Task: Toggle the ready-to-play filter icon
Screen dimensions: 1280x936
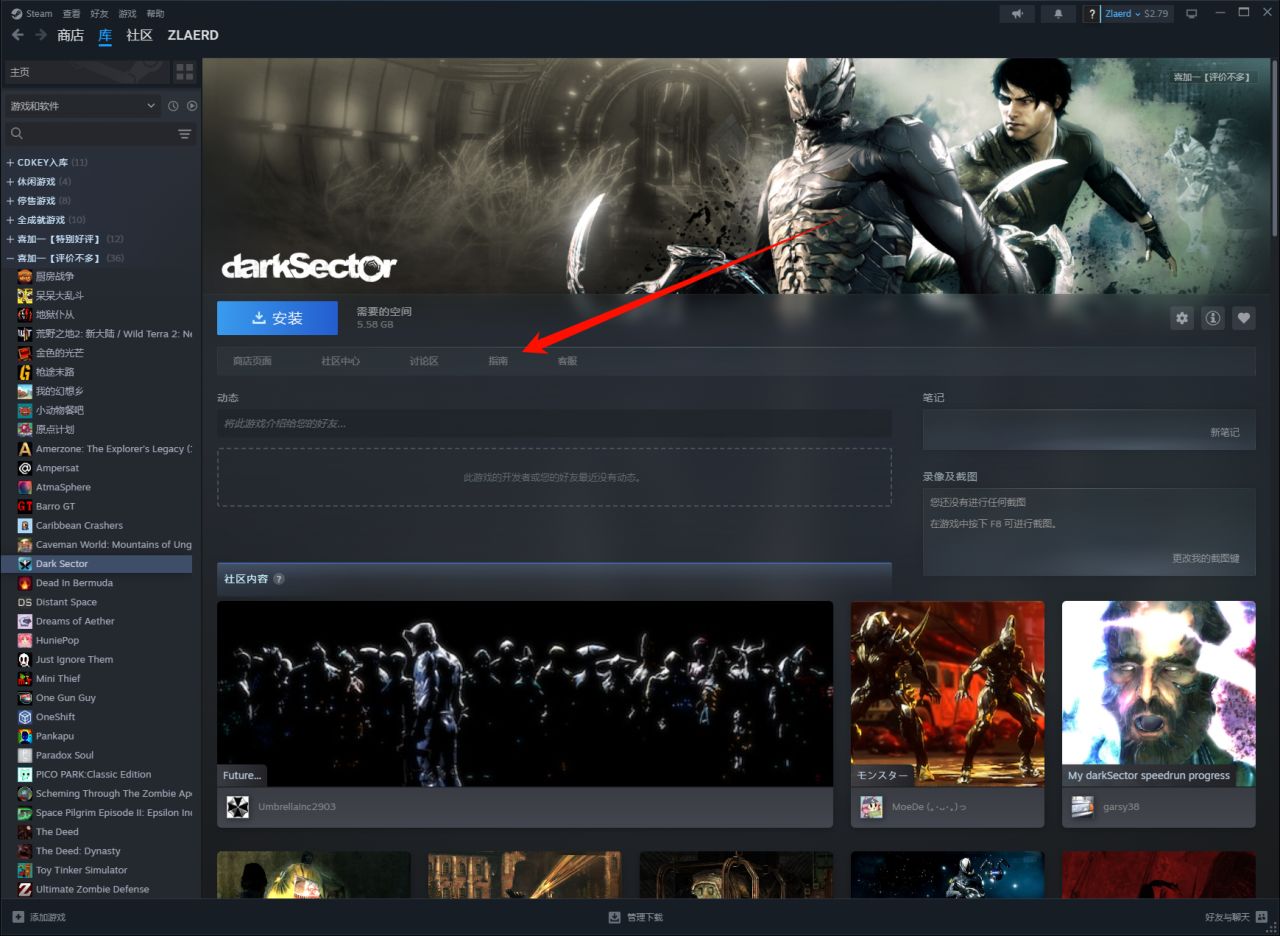Action: [x=192, y=106]
